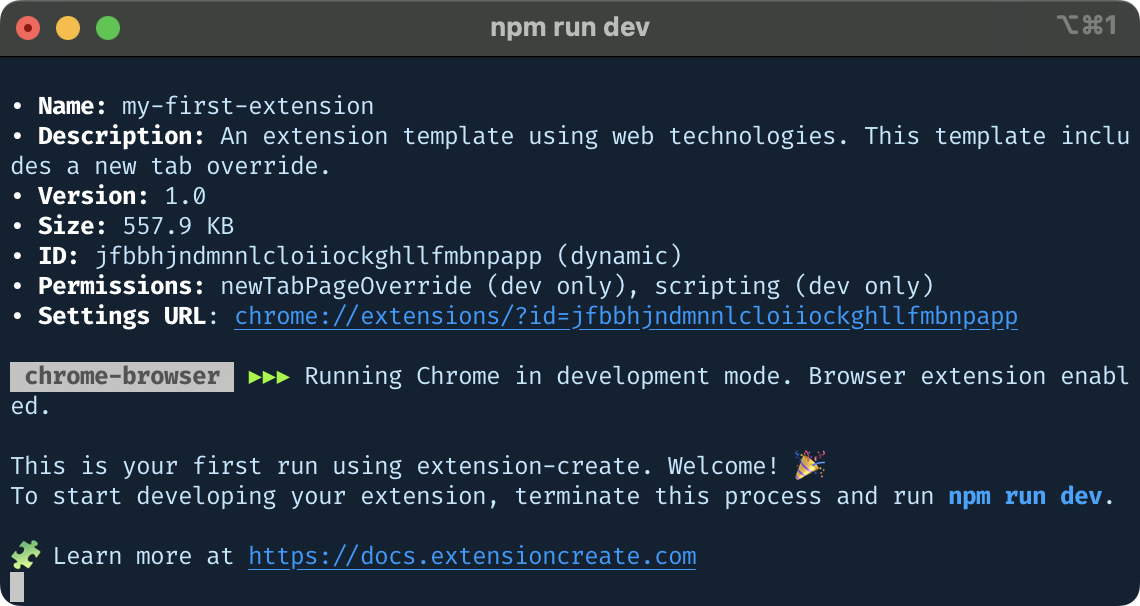Click the 'Learn more at' text
The width and height of the screenshot is (1140, 606).
click(x=143, y=557)
